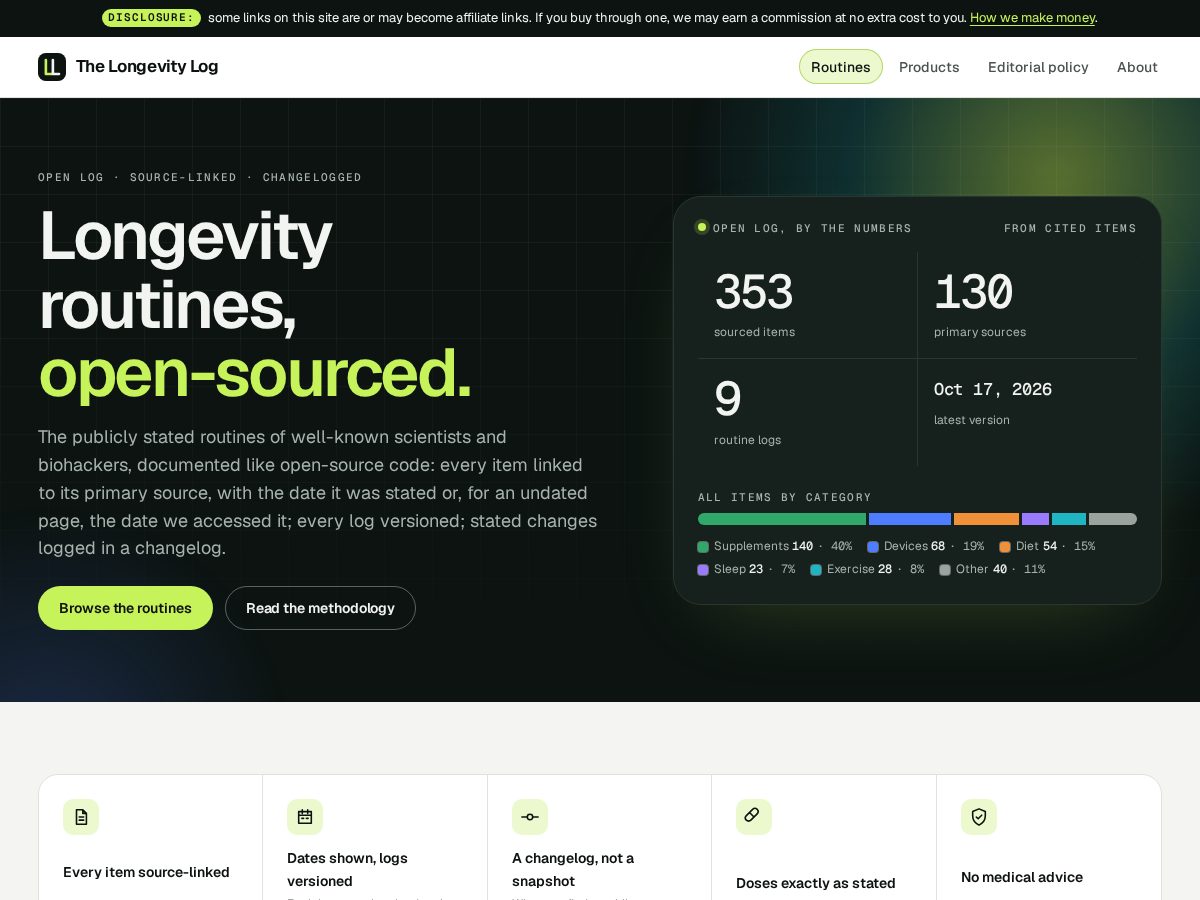
Task: Click the Supplements legend swatch
Action: click(703, 547)
